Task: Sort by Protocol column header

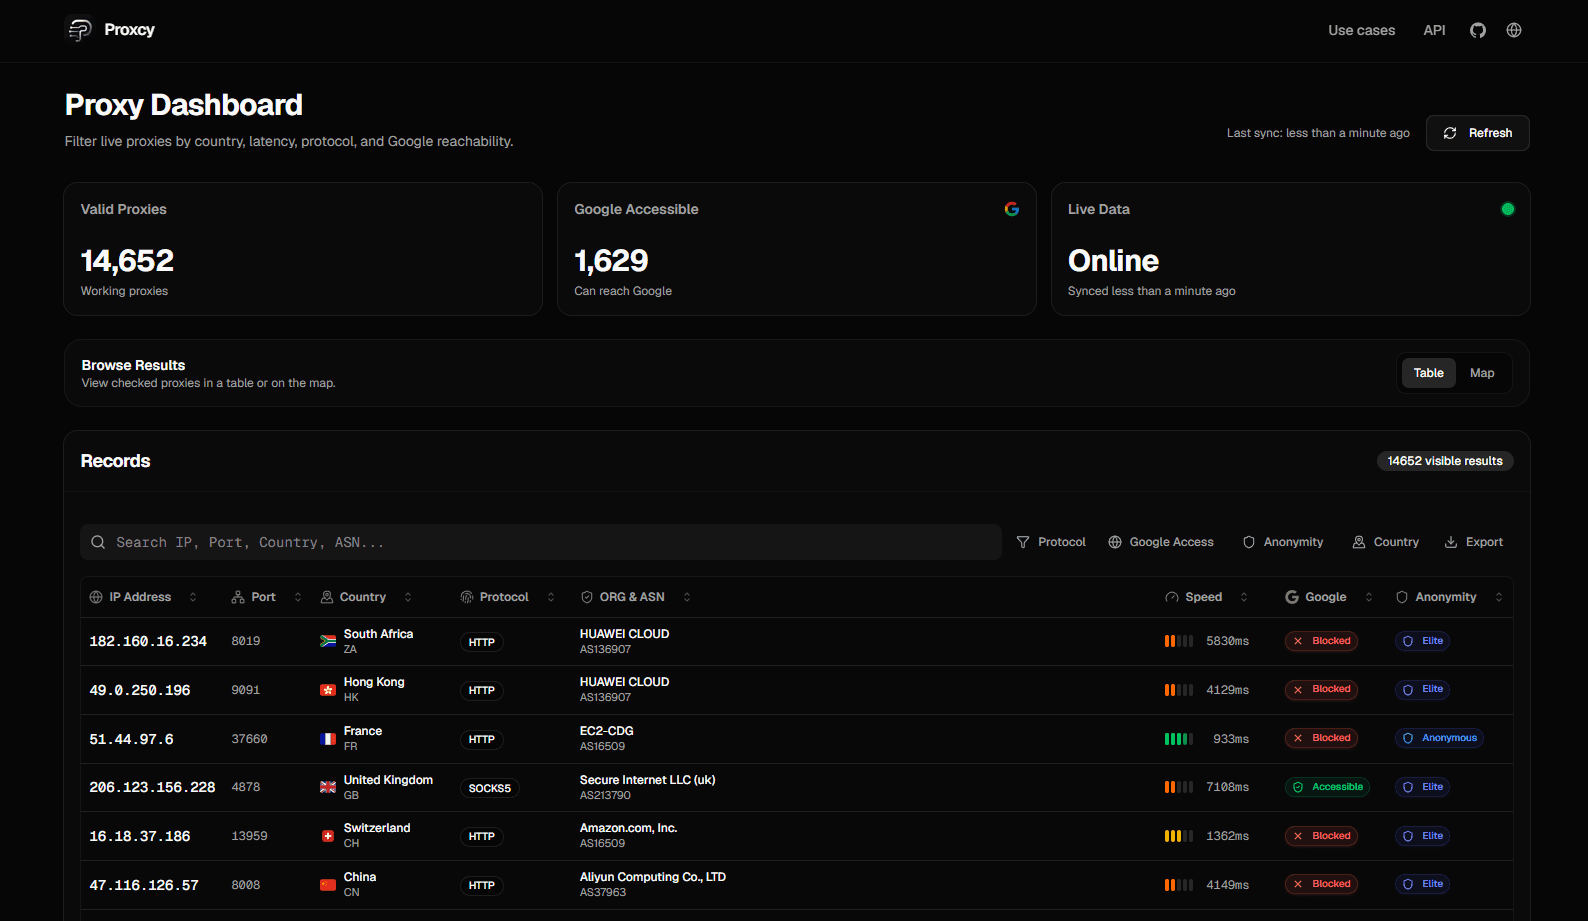Action: pos(507,597)
